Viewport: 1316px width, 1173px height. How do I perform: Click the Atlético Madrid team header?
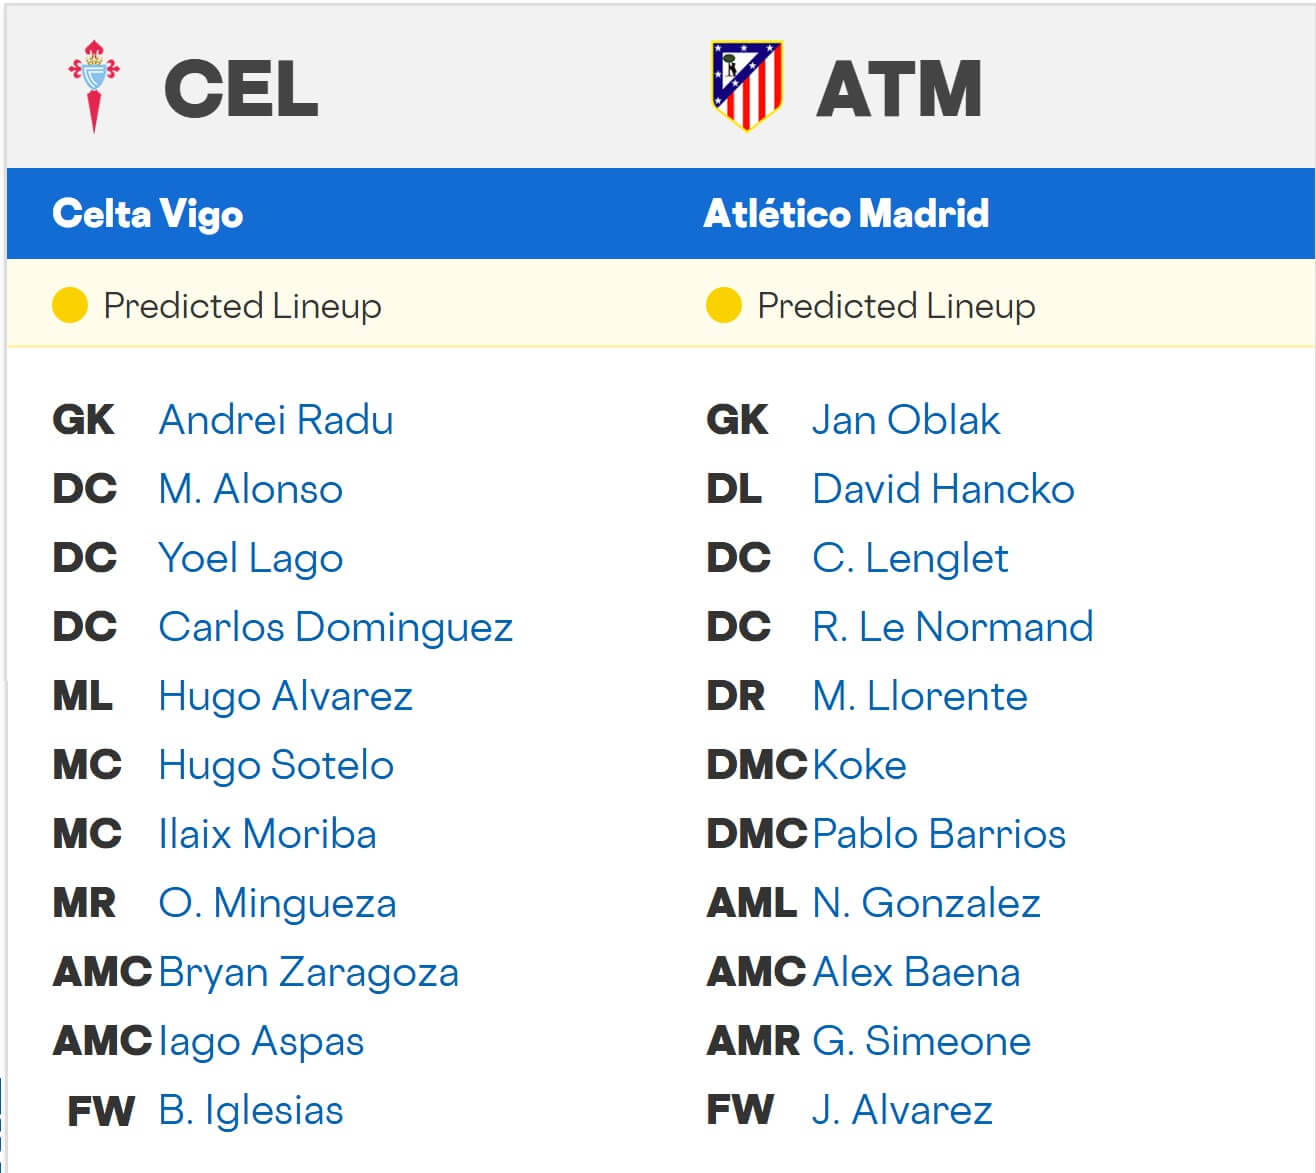pos(846,214)
